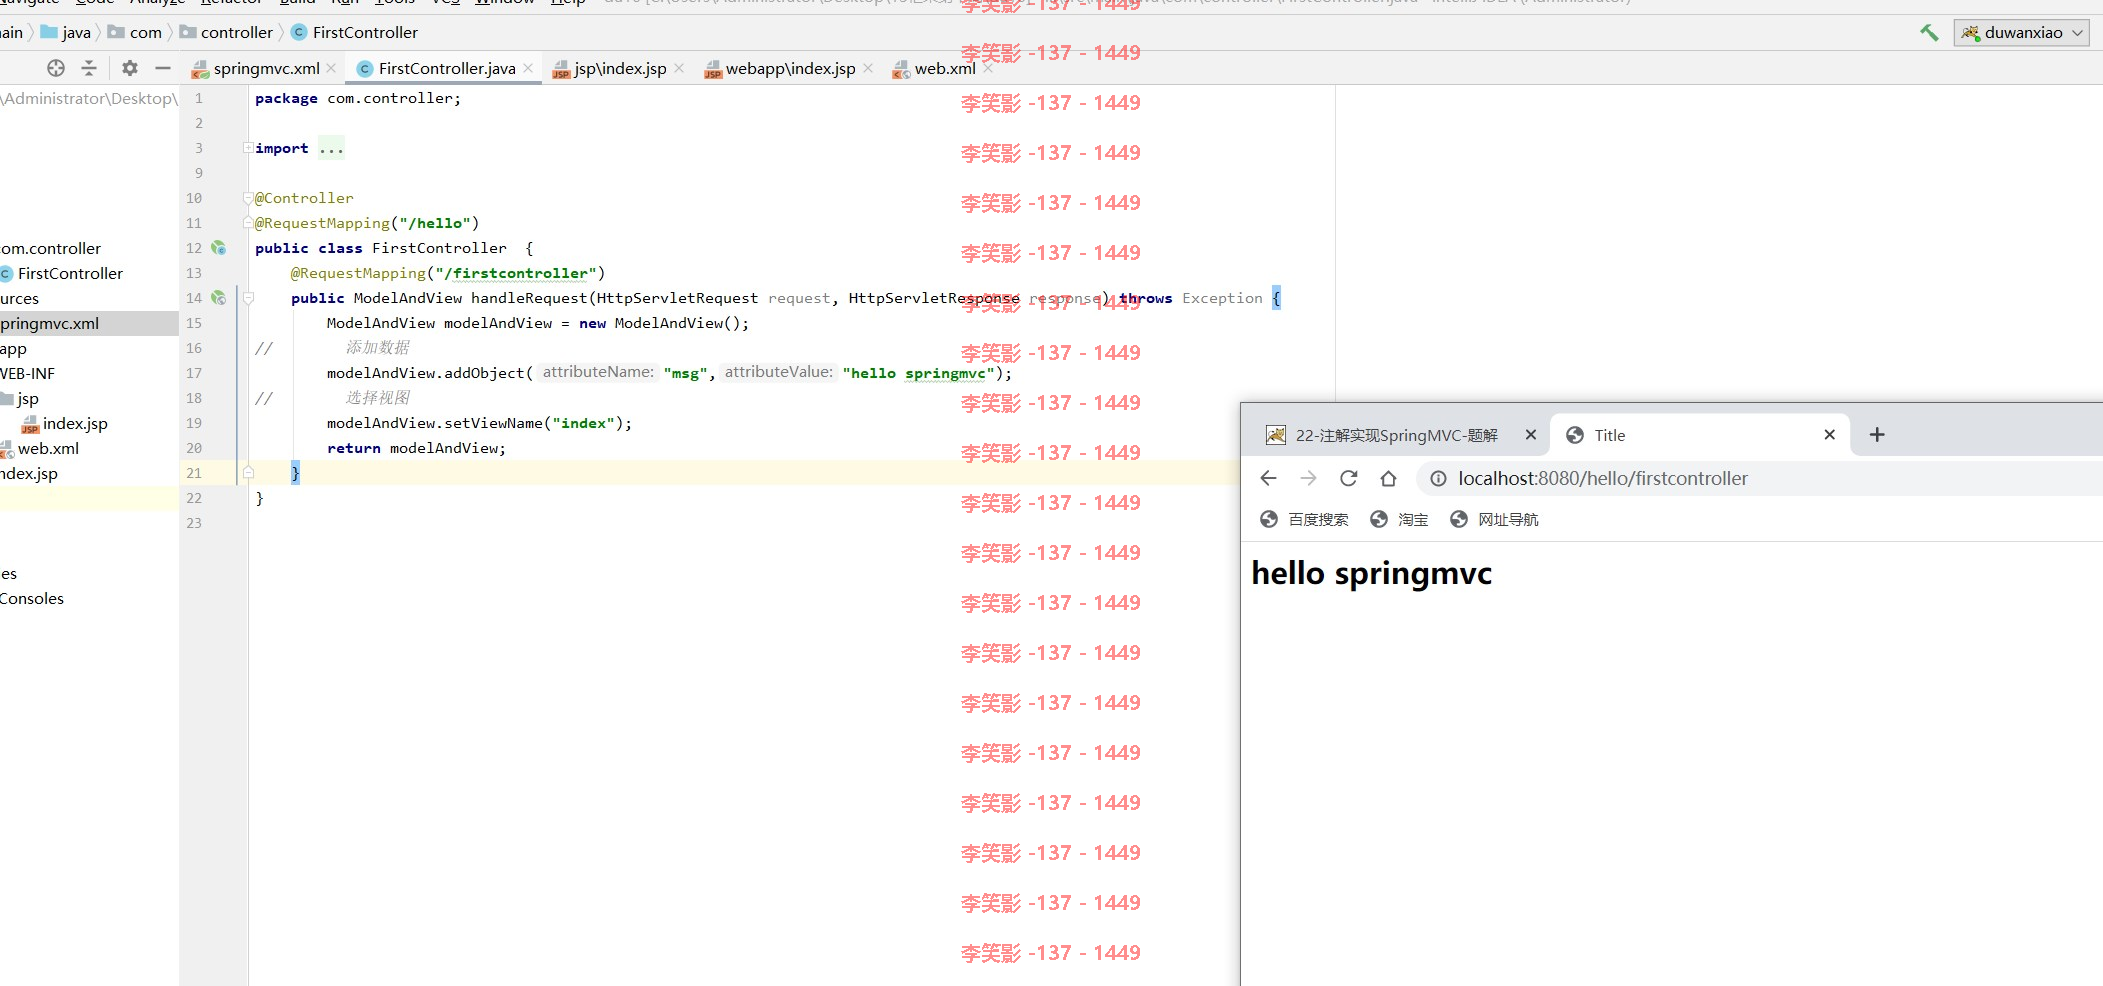Switch to the webapp\index.jsp editor tab
The width and height of the screenshot is (2103, 986).
click(x=790, y=68)
